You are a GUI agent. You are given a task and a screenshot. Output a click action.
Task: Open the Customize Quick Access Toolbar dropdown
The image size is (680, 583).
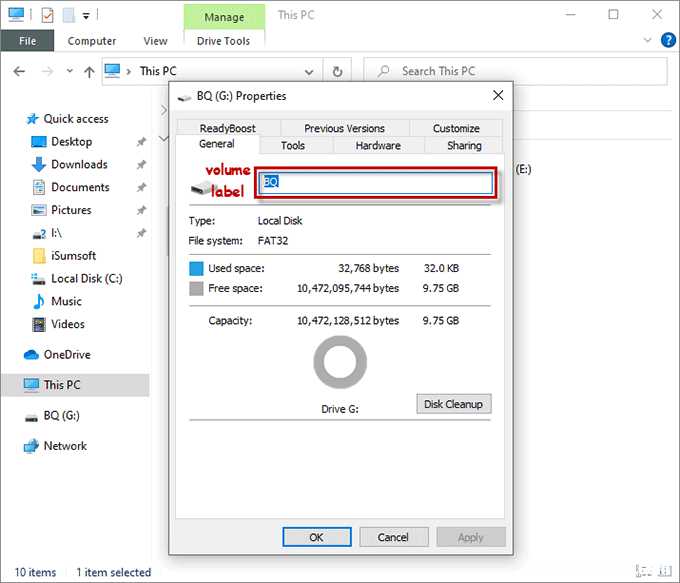86,16
